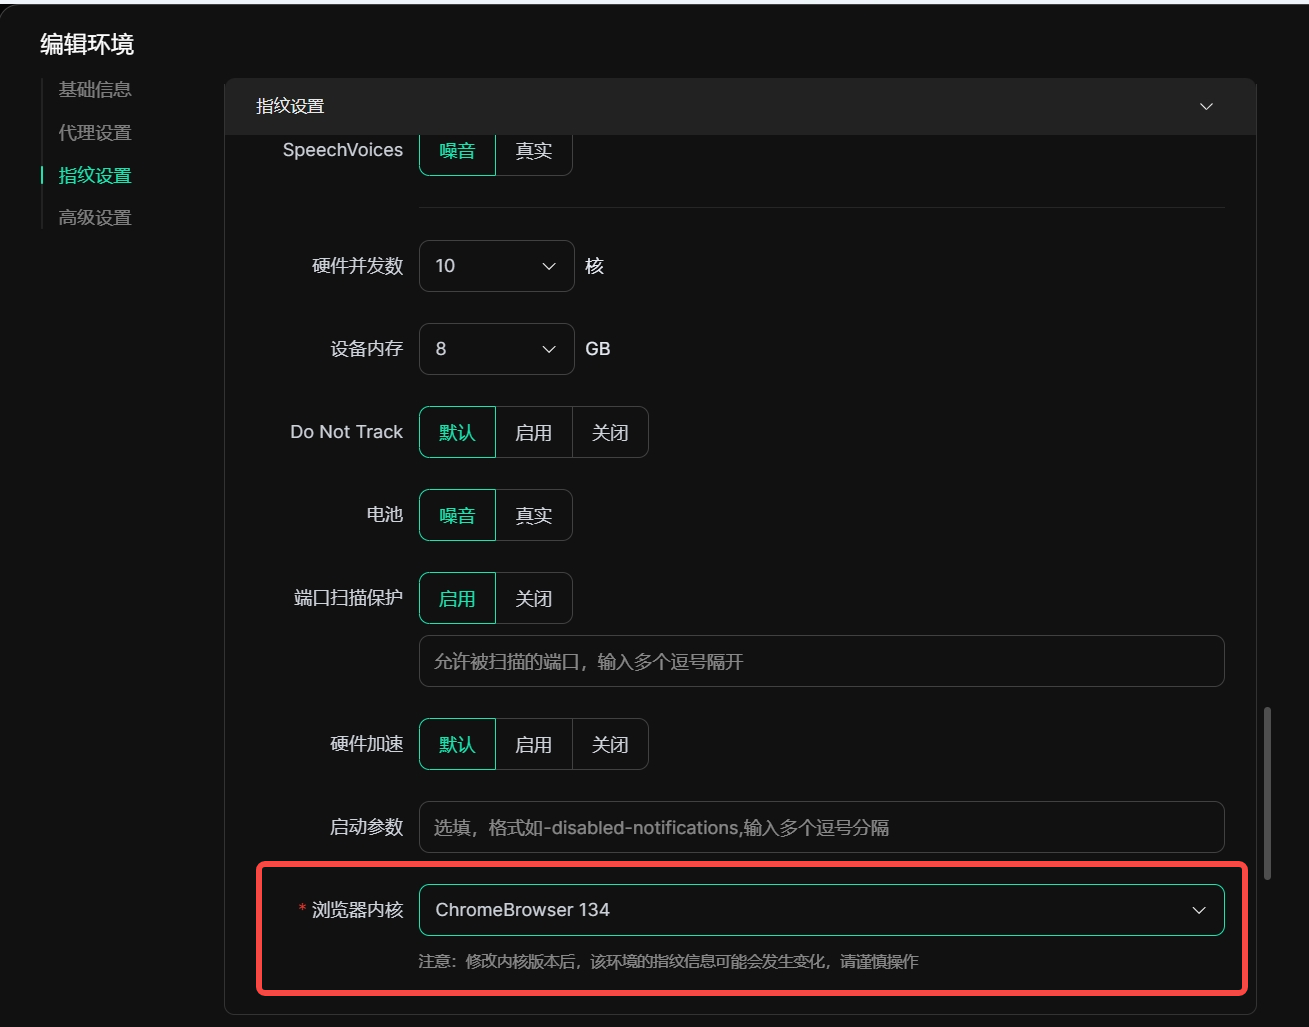Set 电池 option to 真实
The height and width of the screenshot is (1027, 1309).
click(534, 515)
